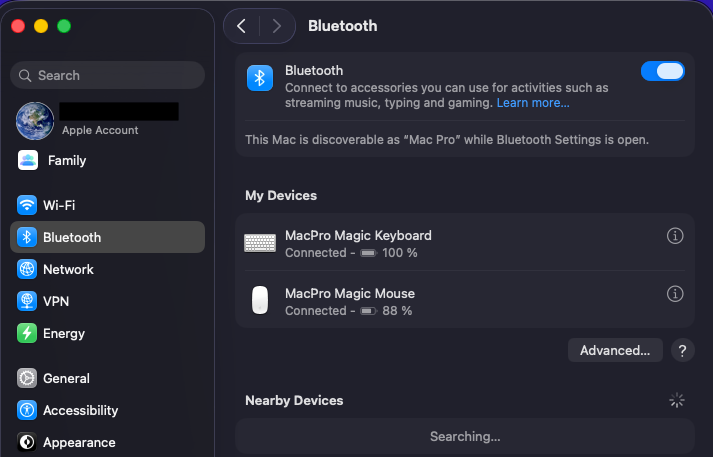This screenshot has width=713, height=457.
Task: Select MacPro Magic Mouse device name
Action: tap(350, 293)
